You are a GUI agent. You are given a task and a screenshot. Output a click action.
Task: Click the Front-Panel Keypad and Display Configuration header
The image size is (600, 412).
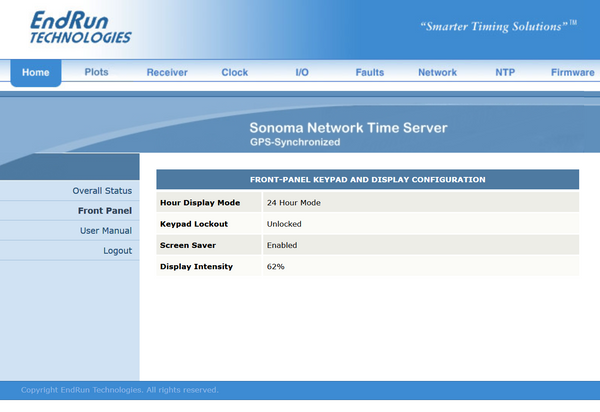[367, 179]
